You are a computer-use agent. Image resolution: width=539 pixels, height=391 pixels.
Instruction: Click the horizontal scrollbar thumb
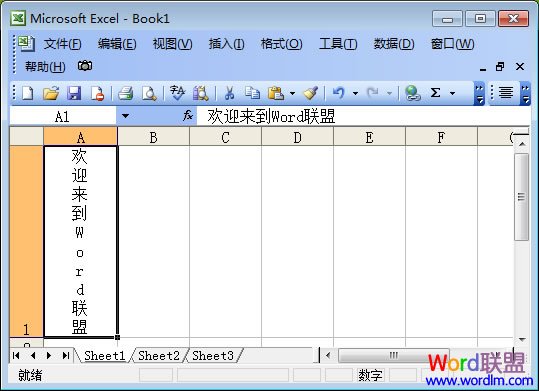click(x=393, y=355)
